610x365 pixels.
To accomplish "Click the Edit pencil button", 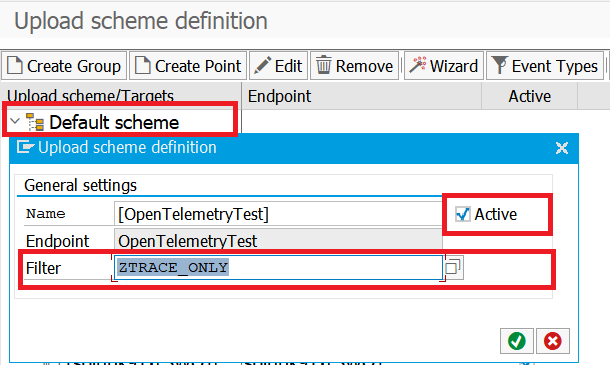I will point(279,66).
